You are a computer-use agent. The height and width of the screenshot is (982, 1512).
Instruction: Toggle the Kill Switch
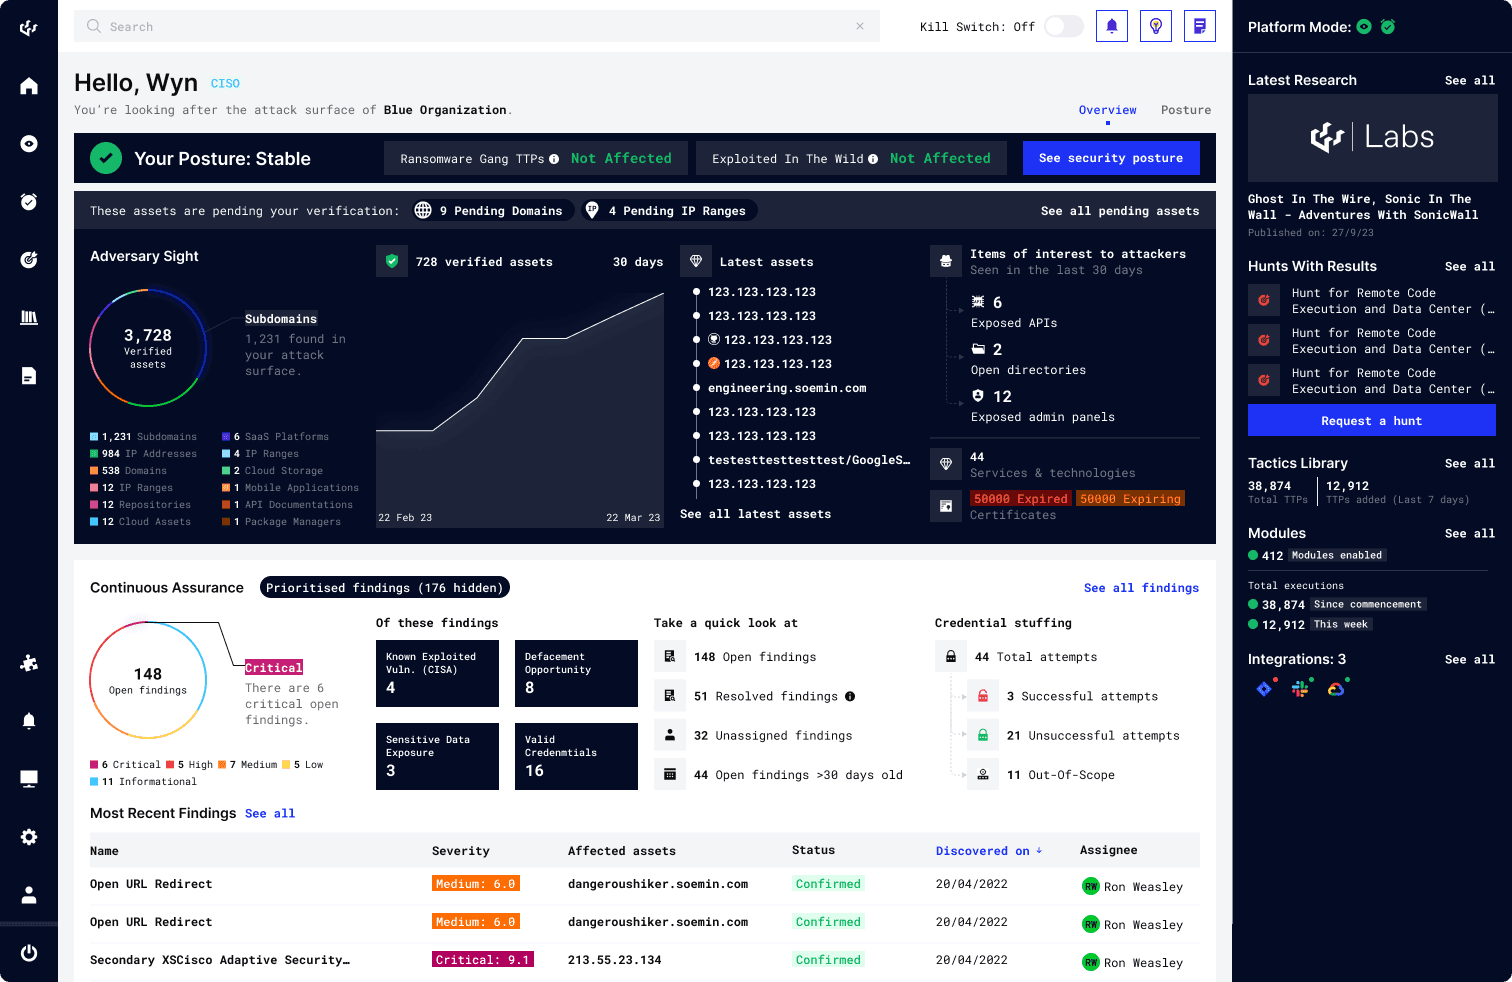pos(1064,26)
